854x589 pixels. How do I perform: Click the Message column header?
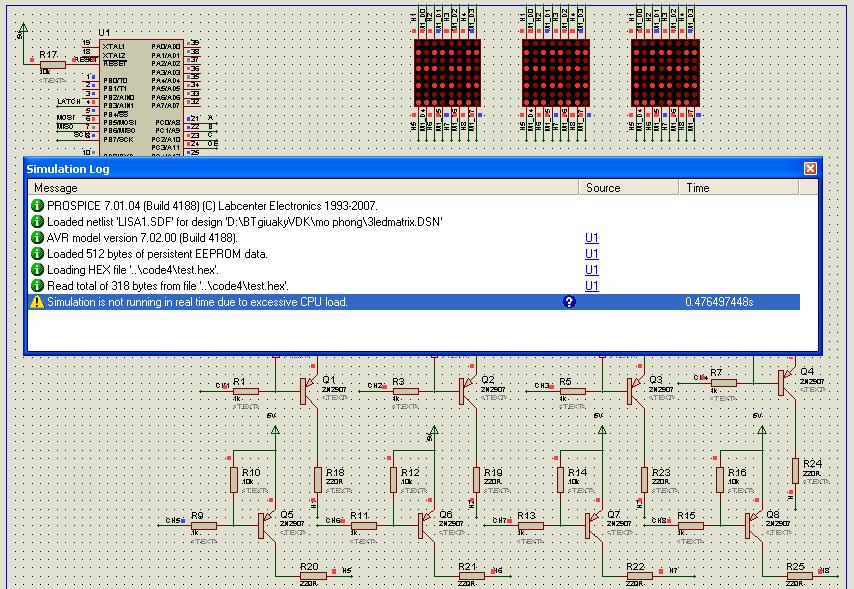[x=303, y=188]
